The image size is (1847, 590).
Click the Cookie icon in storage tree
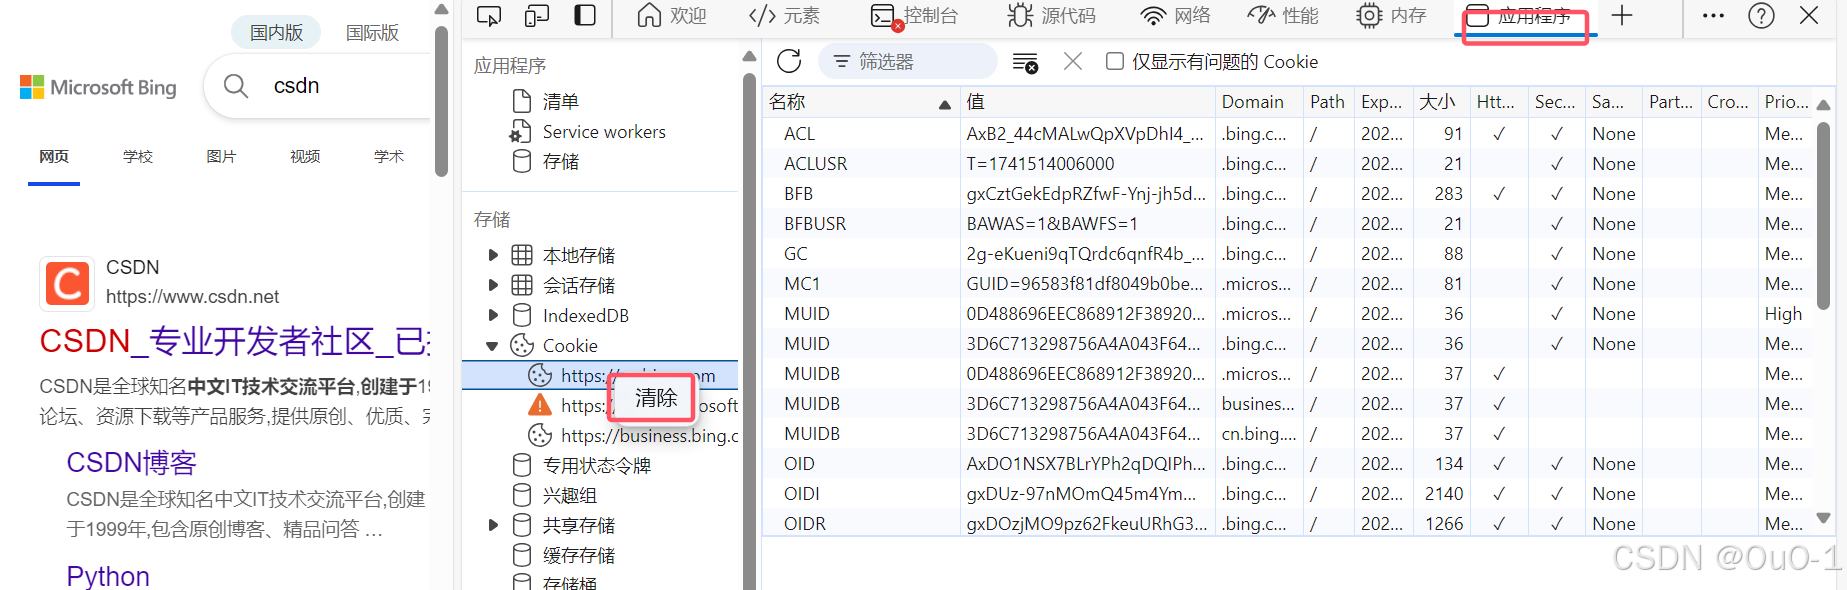coord(522,345)
